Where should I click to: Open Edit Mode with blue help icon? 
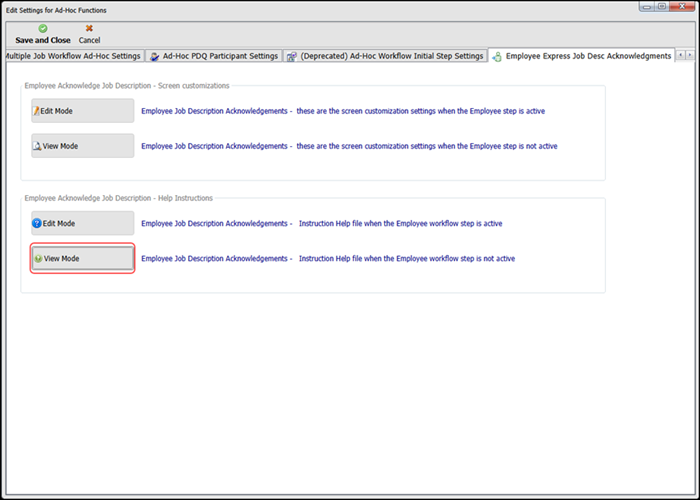pos(82,223)
